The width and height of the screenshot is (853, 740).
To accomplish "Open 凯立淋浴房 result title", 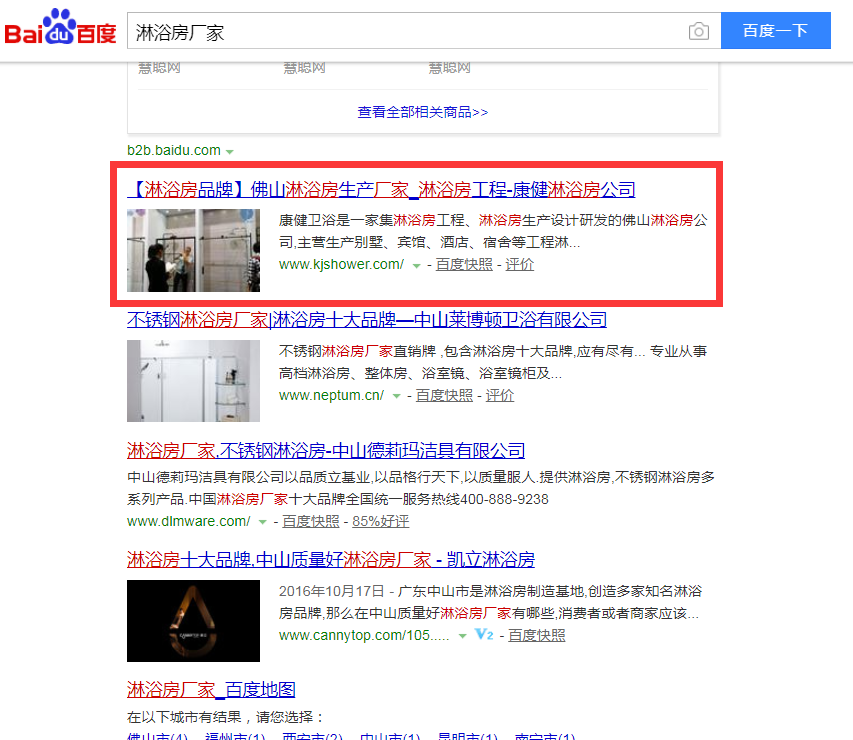I will pyautogui.click(x=331, y=559).
